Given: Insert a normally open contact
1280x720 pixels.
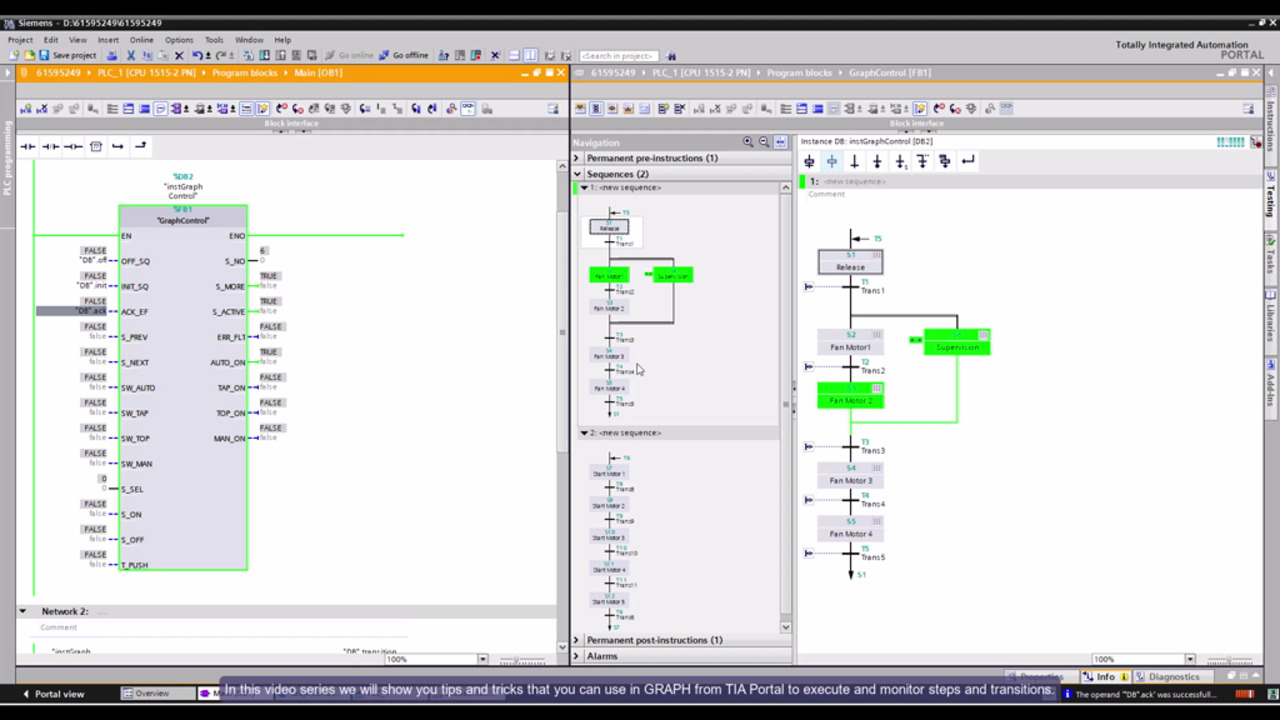Looking at the screenshot, I should [28, 146].
